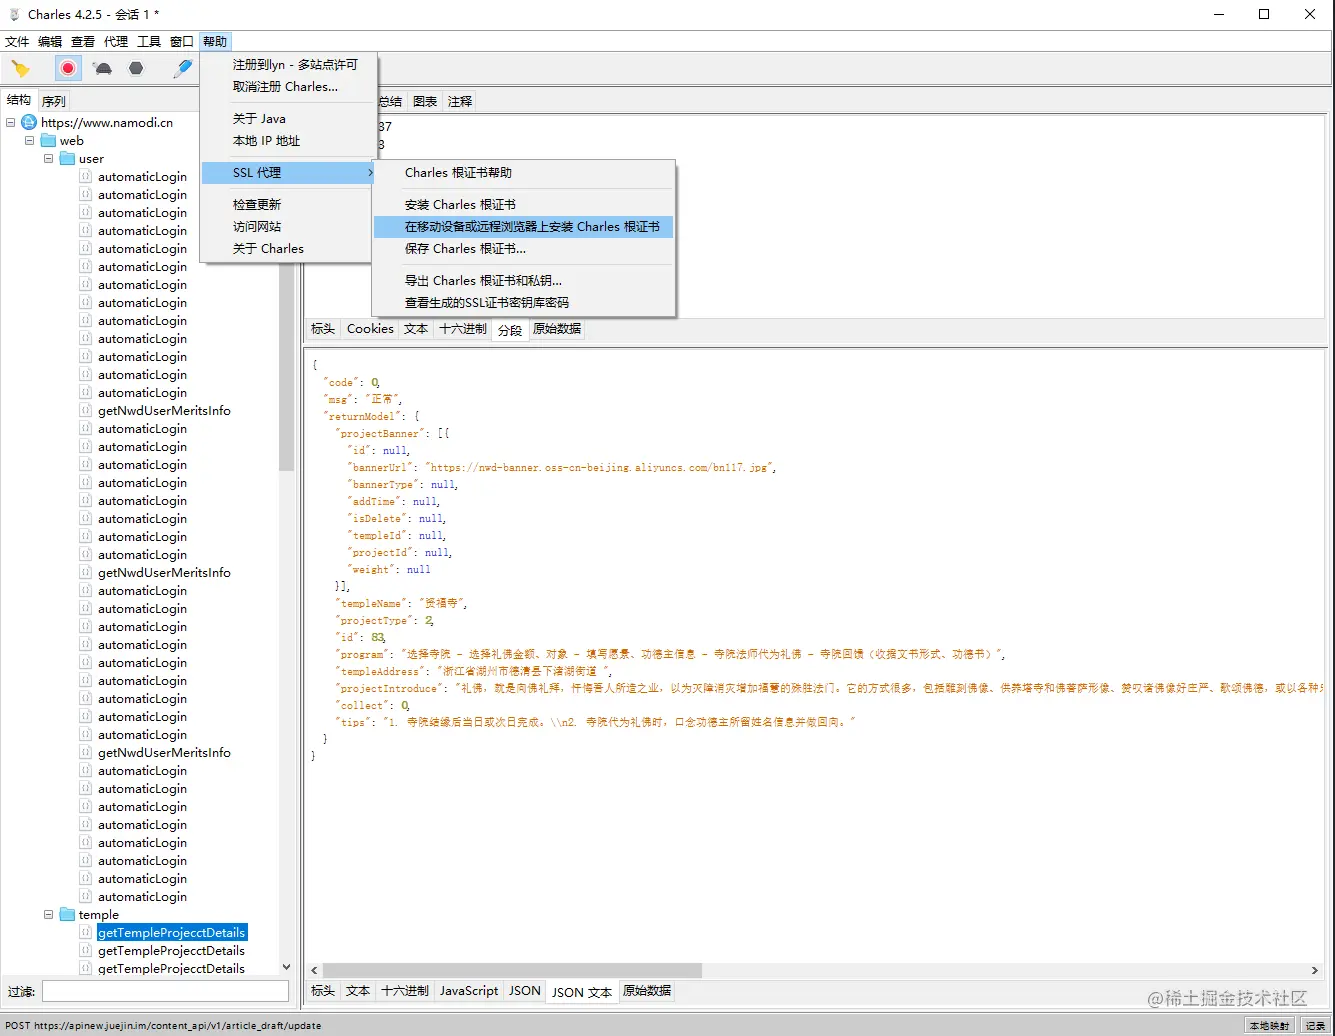
Task: Toggle the red record button
Action: pos(68,69)
